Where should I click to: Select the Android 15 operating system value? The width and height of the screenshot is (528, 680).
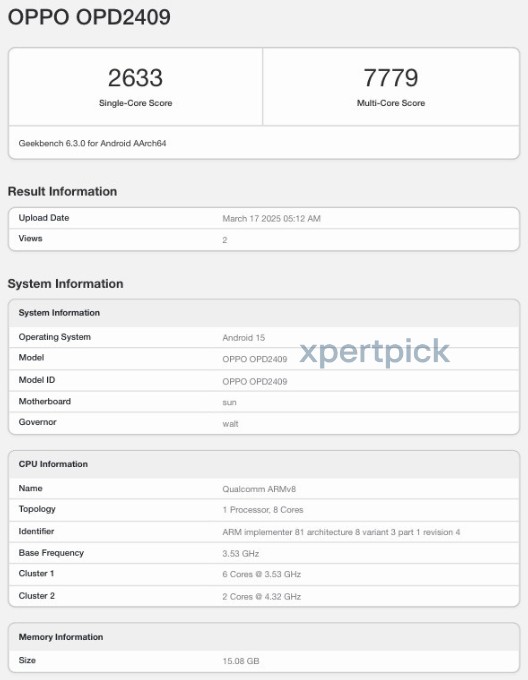pos(244,338)
